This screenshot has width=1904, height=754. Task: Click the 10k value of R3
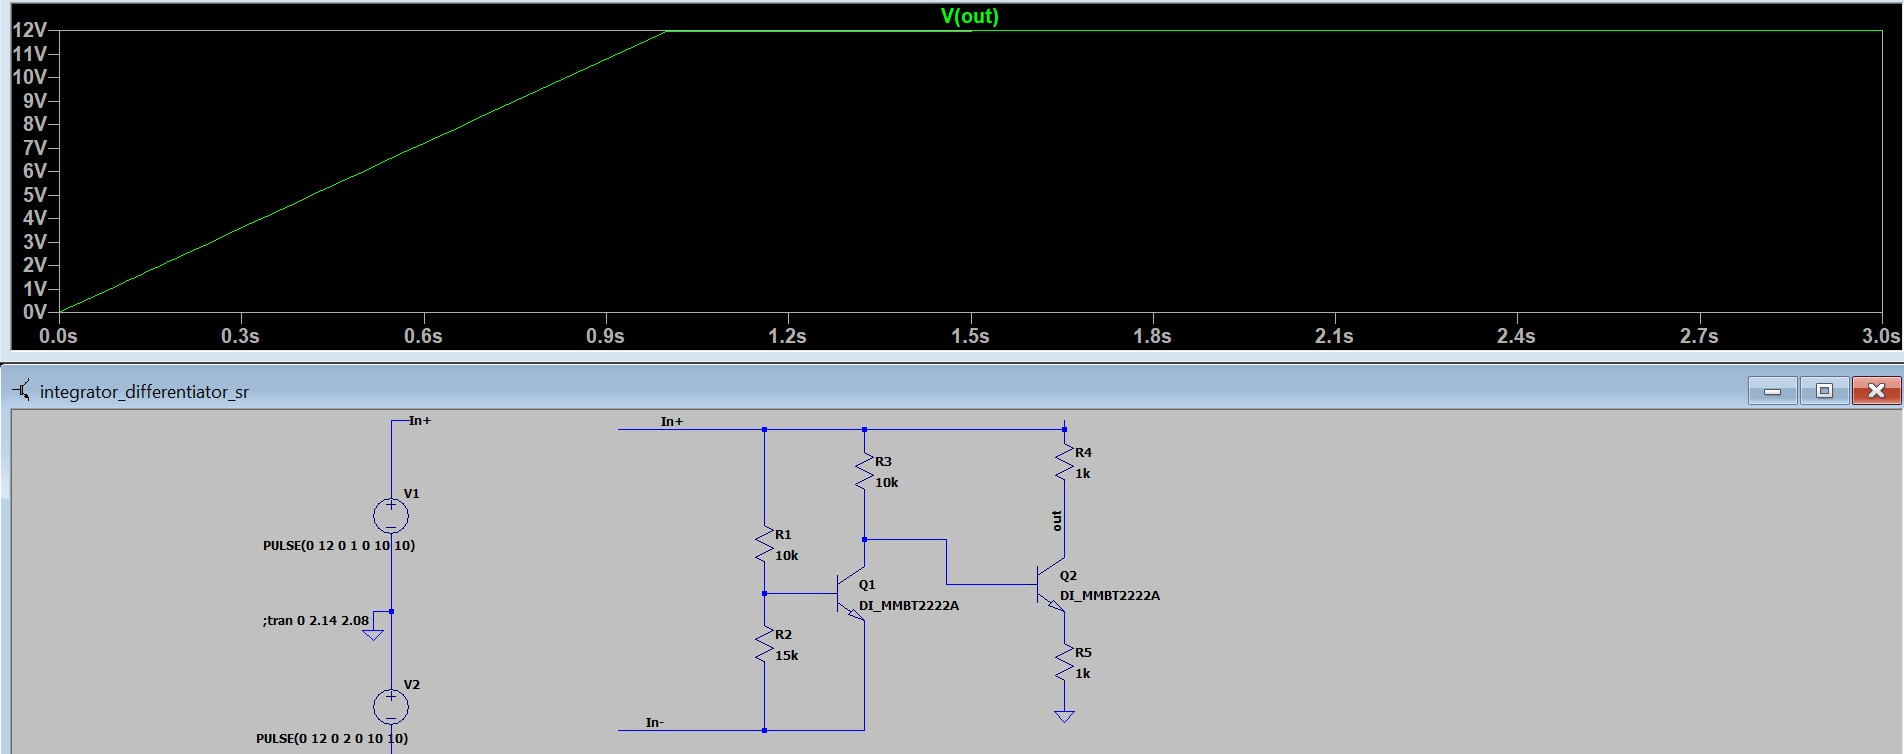887,482
